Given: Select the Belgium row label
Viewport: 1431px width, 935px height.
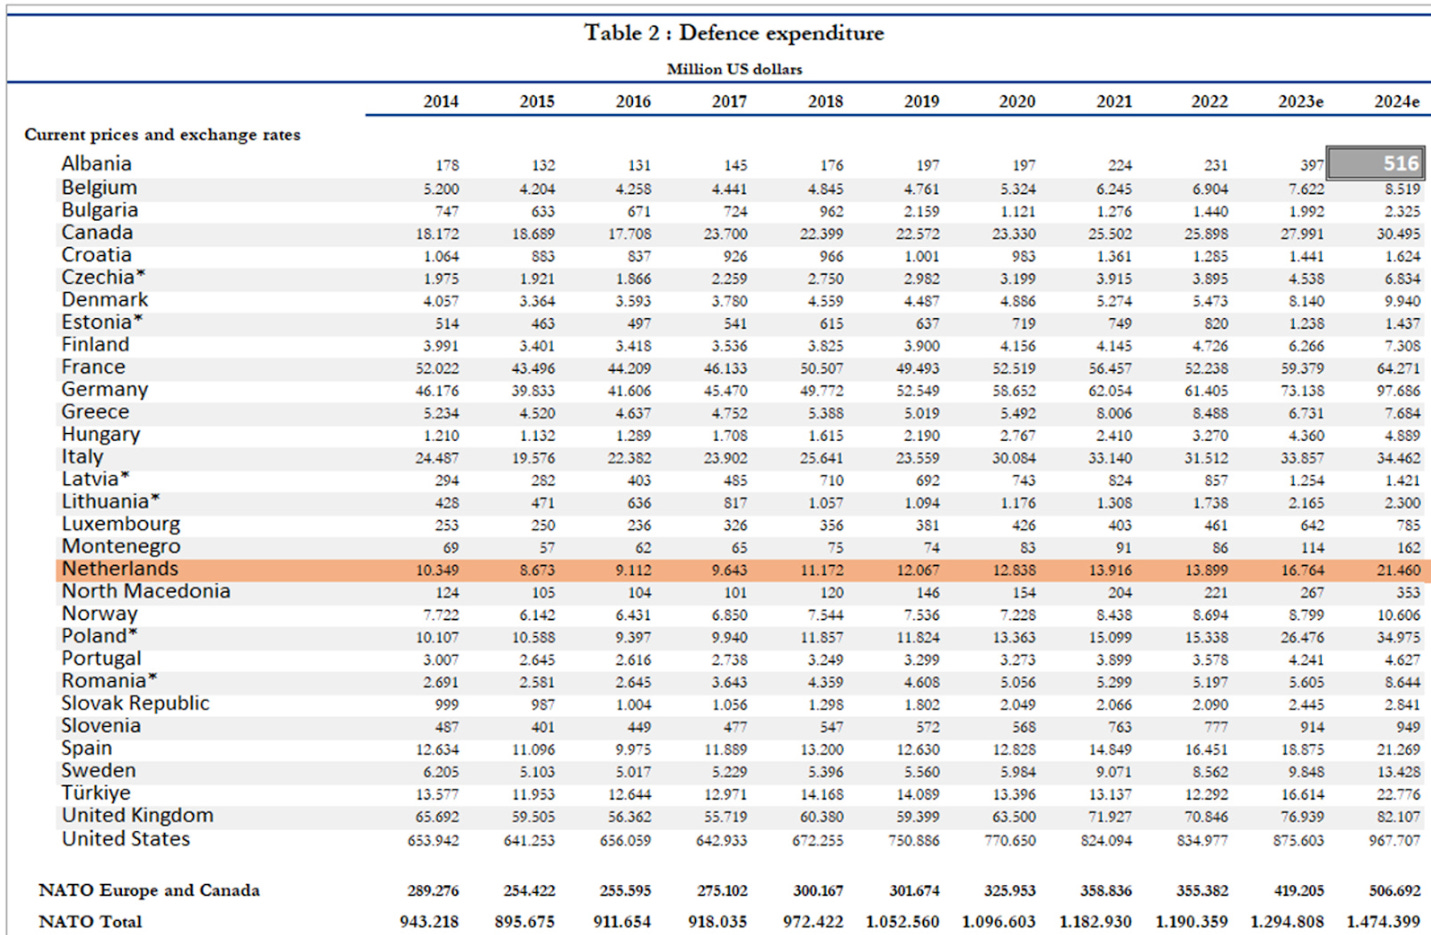Looking at the screenshot, I should 99,188.
